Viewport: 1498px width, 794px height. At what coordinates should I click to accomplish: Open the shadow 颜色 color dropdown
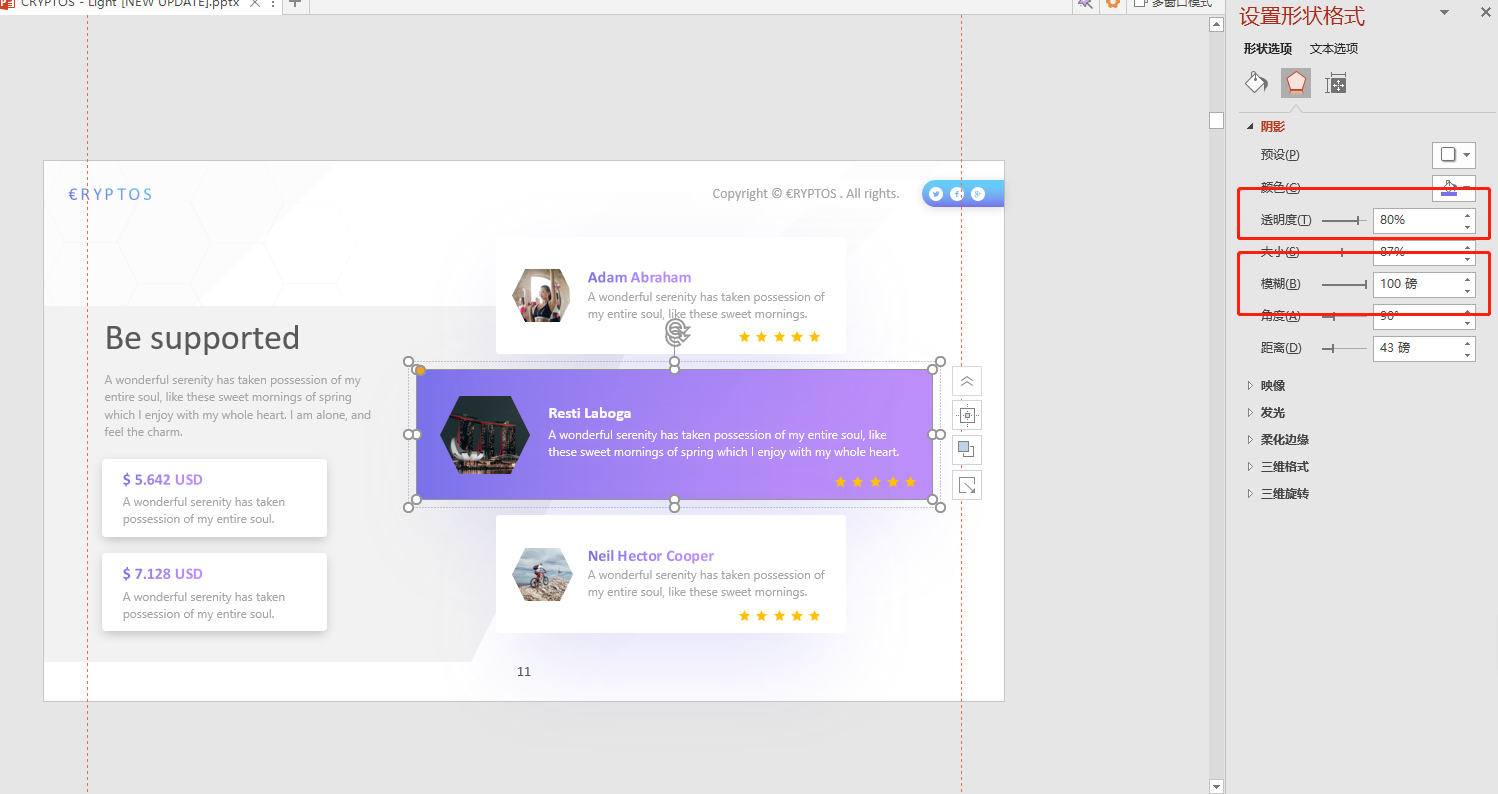tap(1454, 187)
